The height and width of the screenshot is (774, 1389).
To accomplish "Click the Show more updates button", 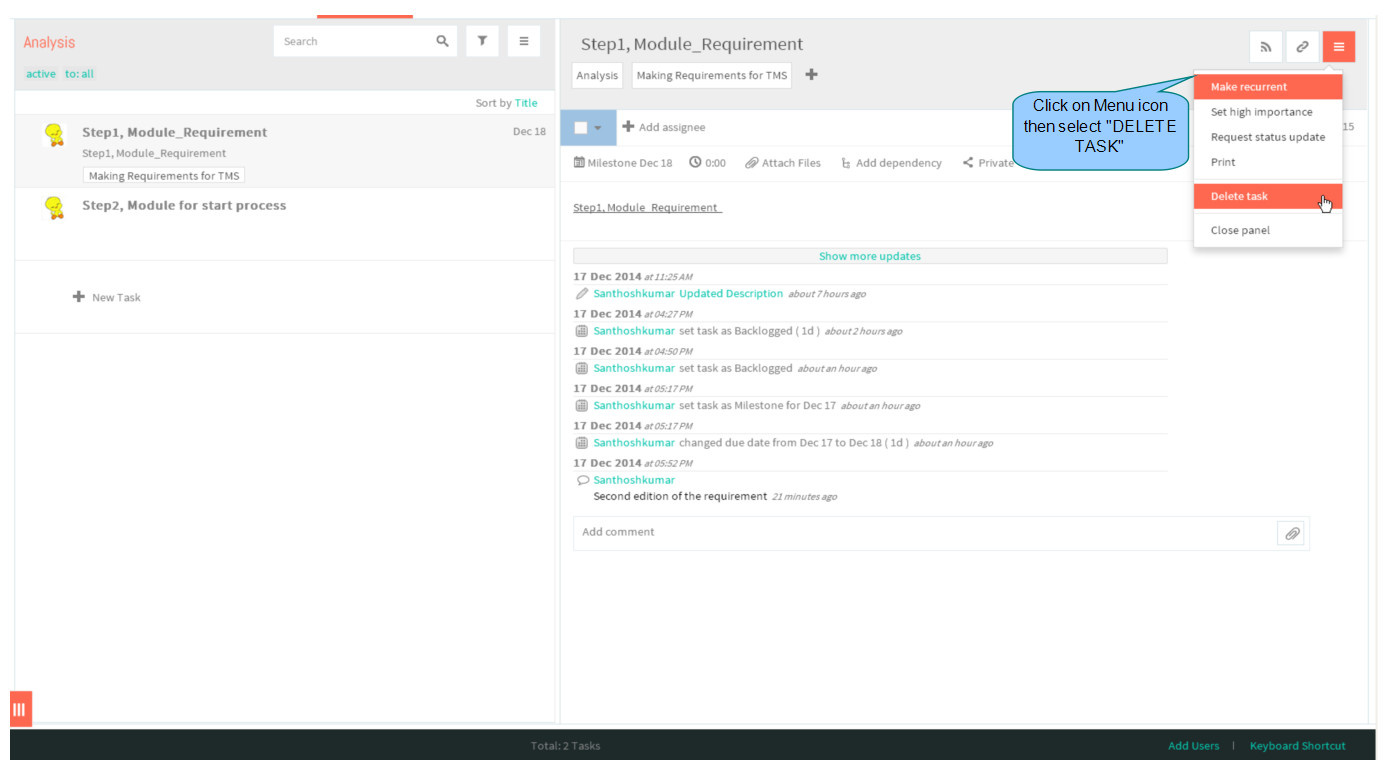I will (870, 256).
